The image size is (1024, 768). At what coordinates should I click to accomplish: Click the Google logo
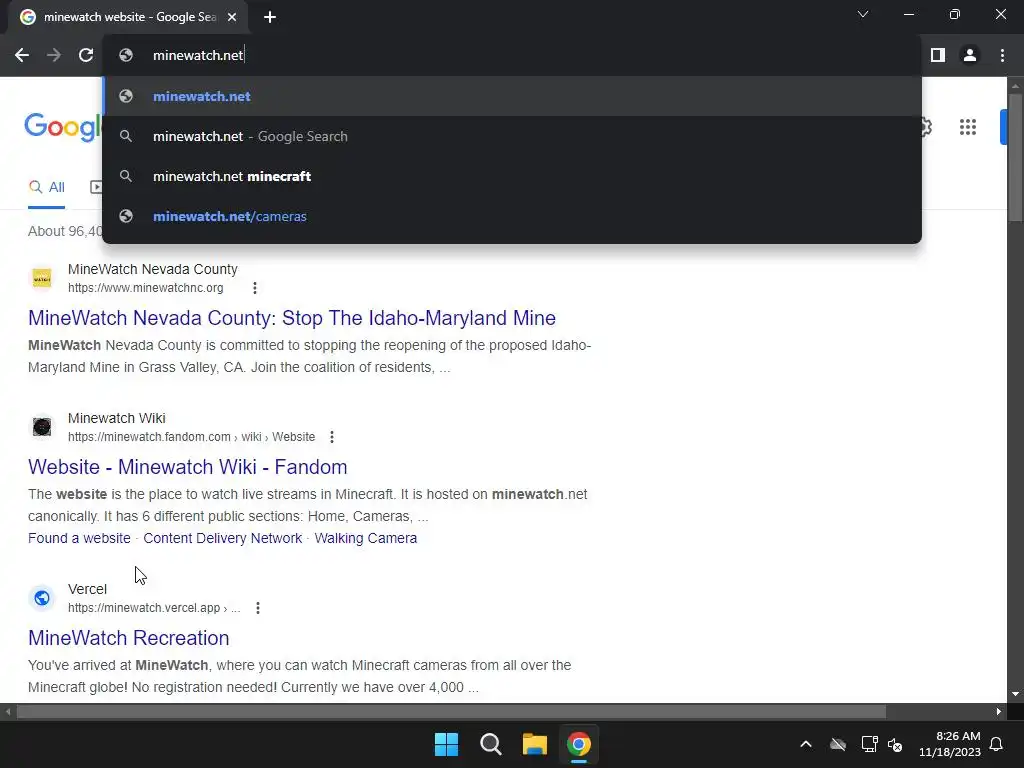pyautogui.click(x=63, y=127)
